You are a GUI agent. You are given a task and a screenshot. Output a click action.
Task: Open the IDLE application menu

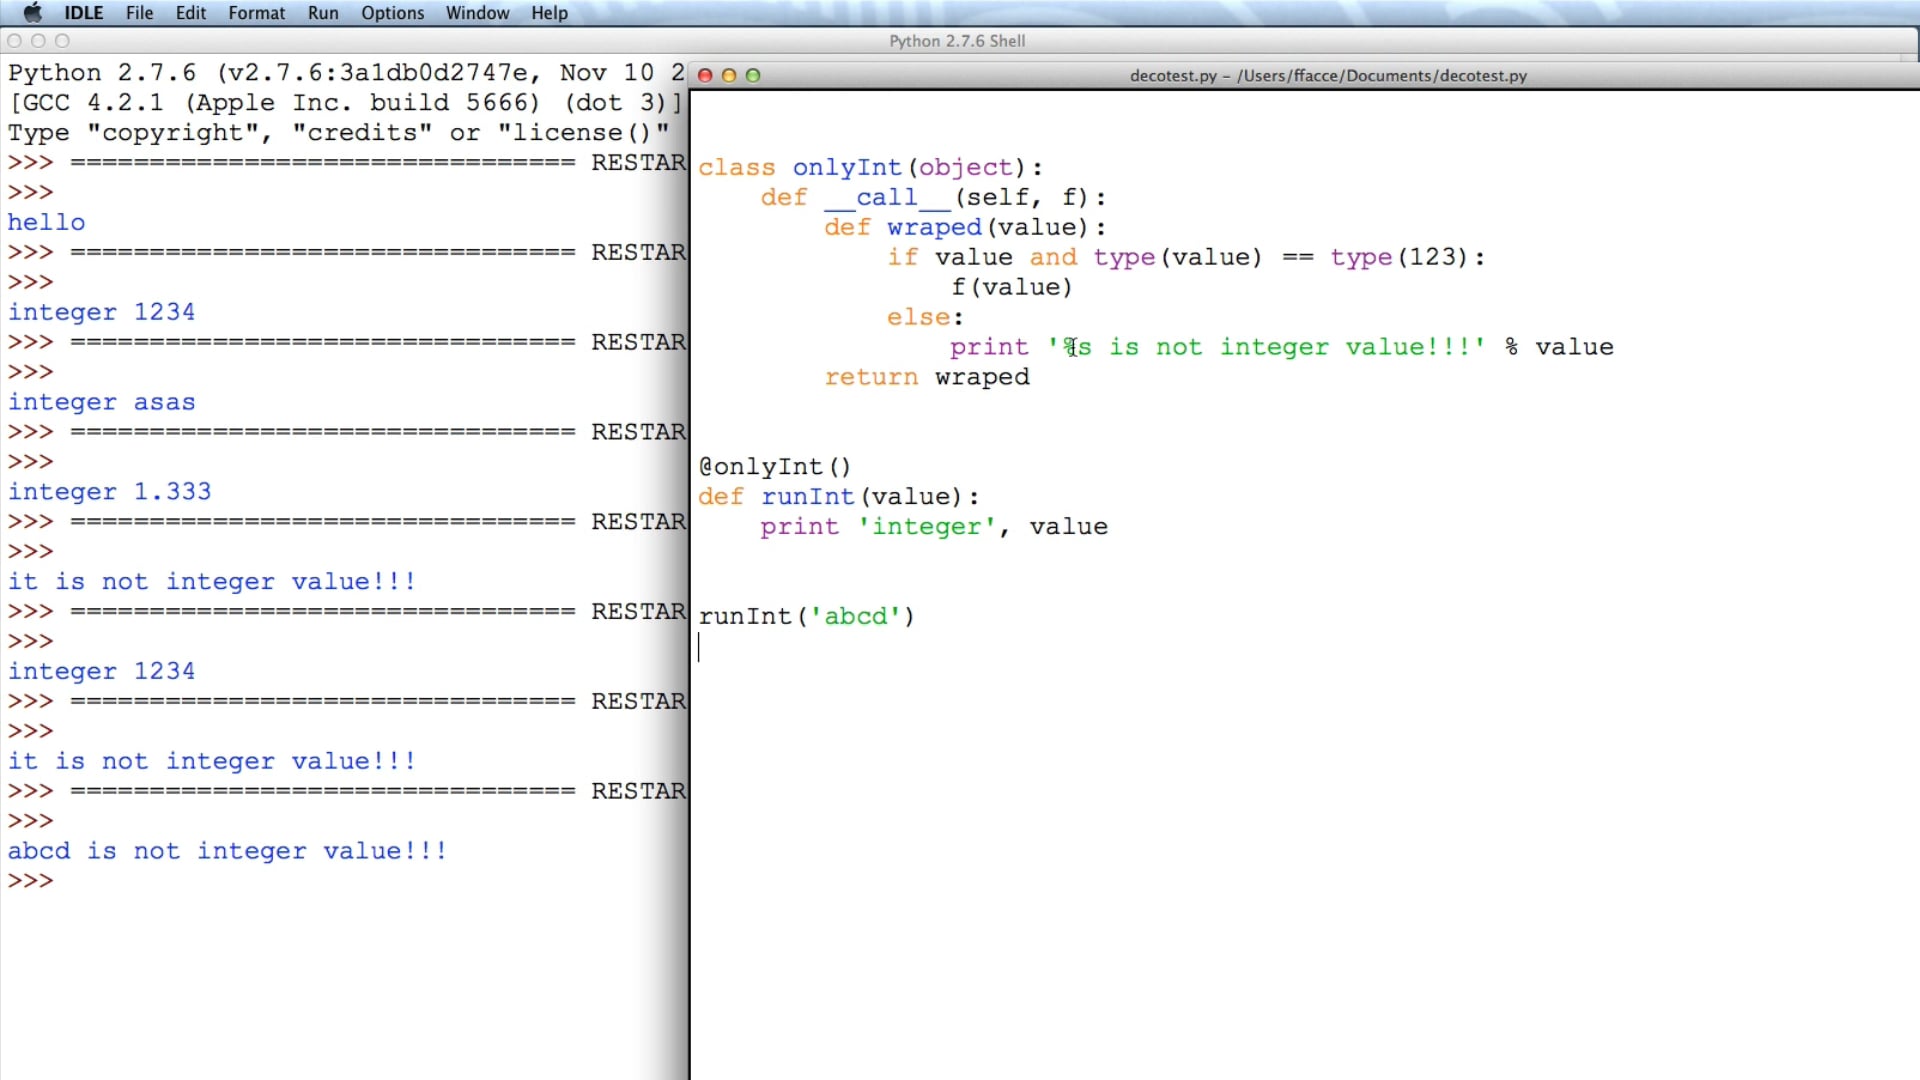(84, 13)
